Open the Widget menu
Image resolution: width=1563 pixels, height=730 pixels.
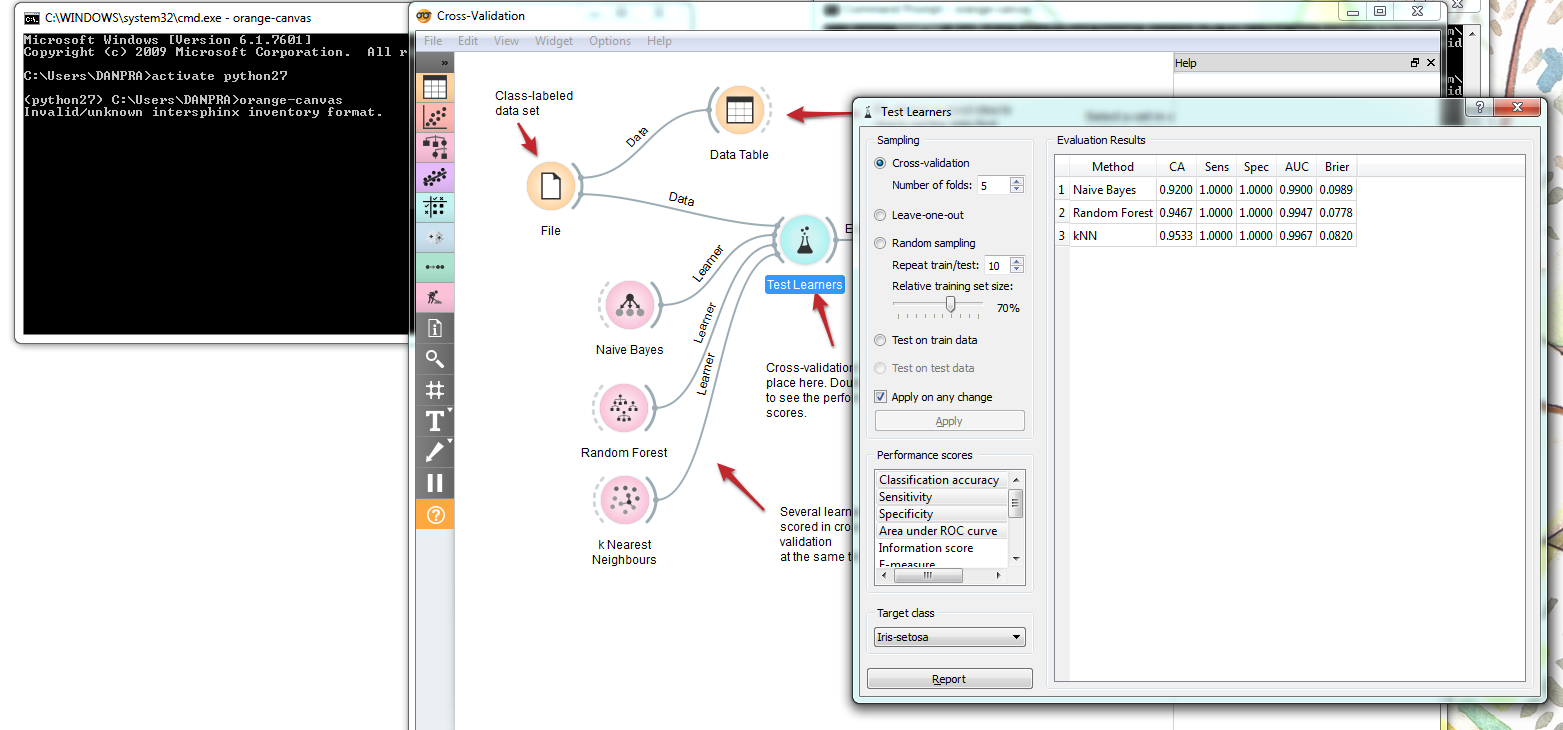tap(554, 41)
